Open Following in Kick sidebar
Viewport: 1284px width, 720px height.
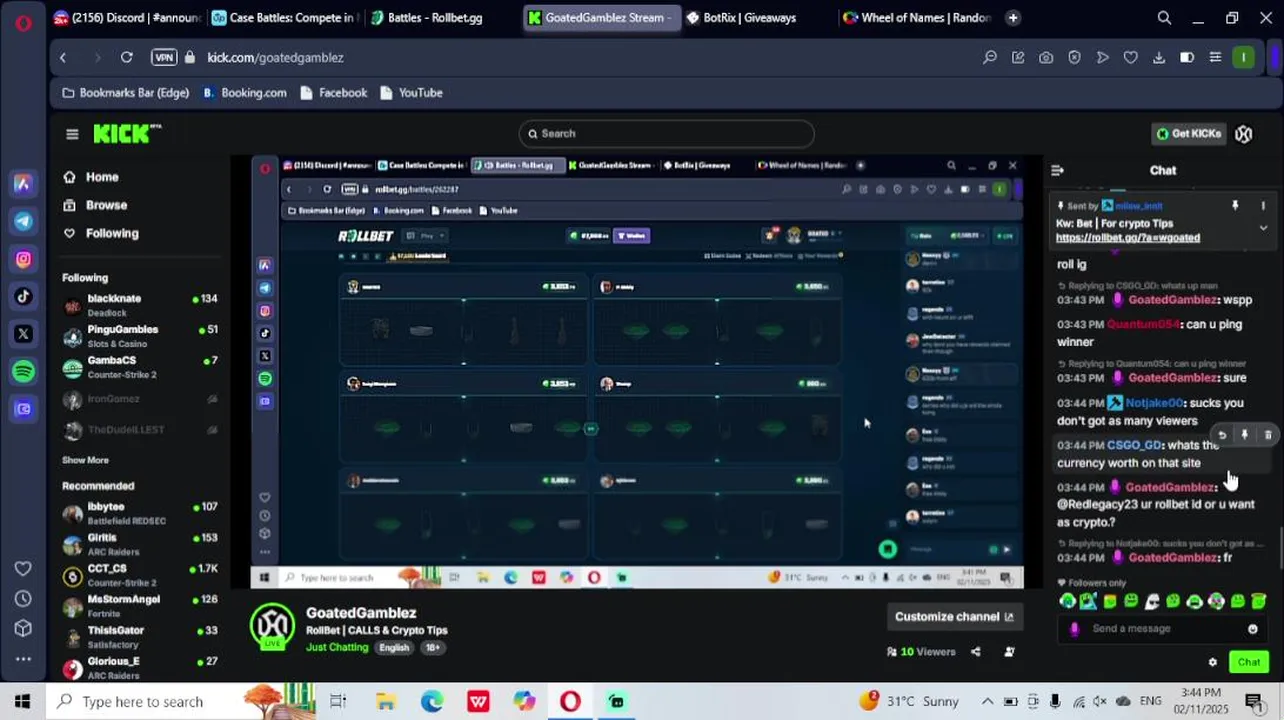[x=101, y=233]
